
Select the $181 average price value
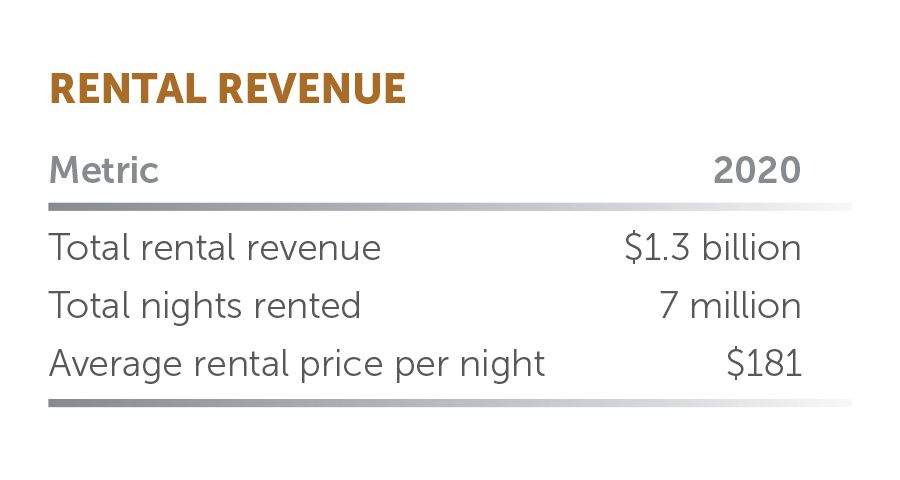point(764,363)
